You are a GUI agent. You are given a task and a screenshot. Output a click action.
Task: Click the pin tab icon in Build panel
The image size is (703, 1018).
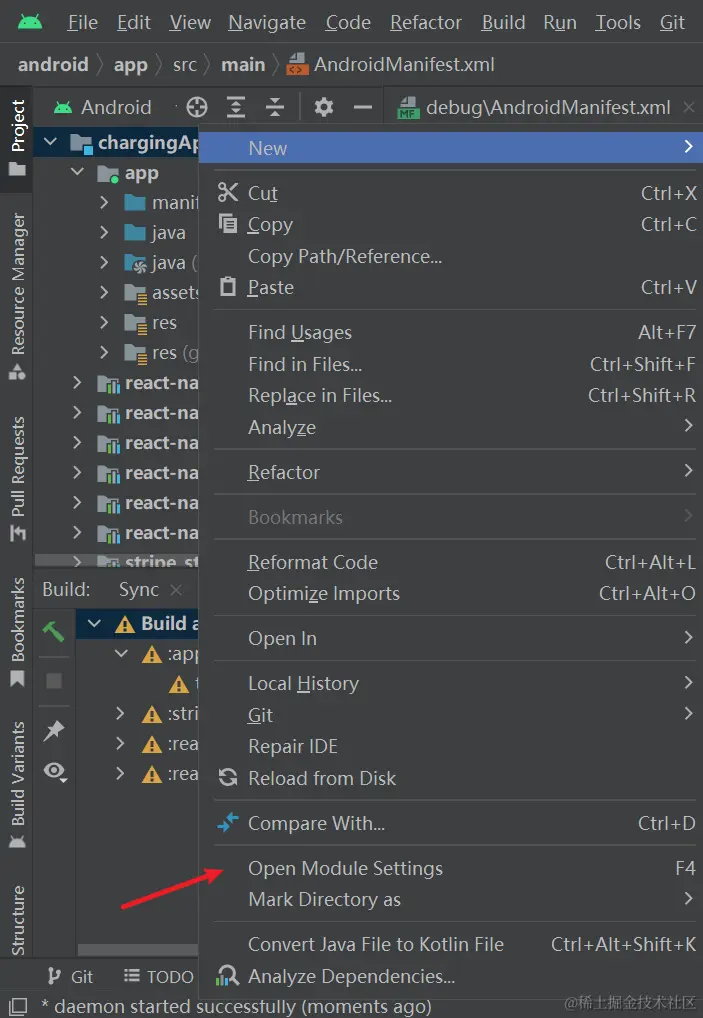tap(54, 731)
